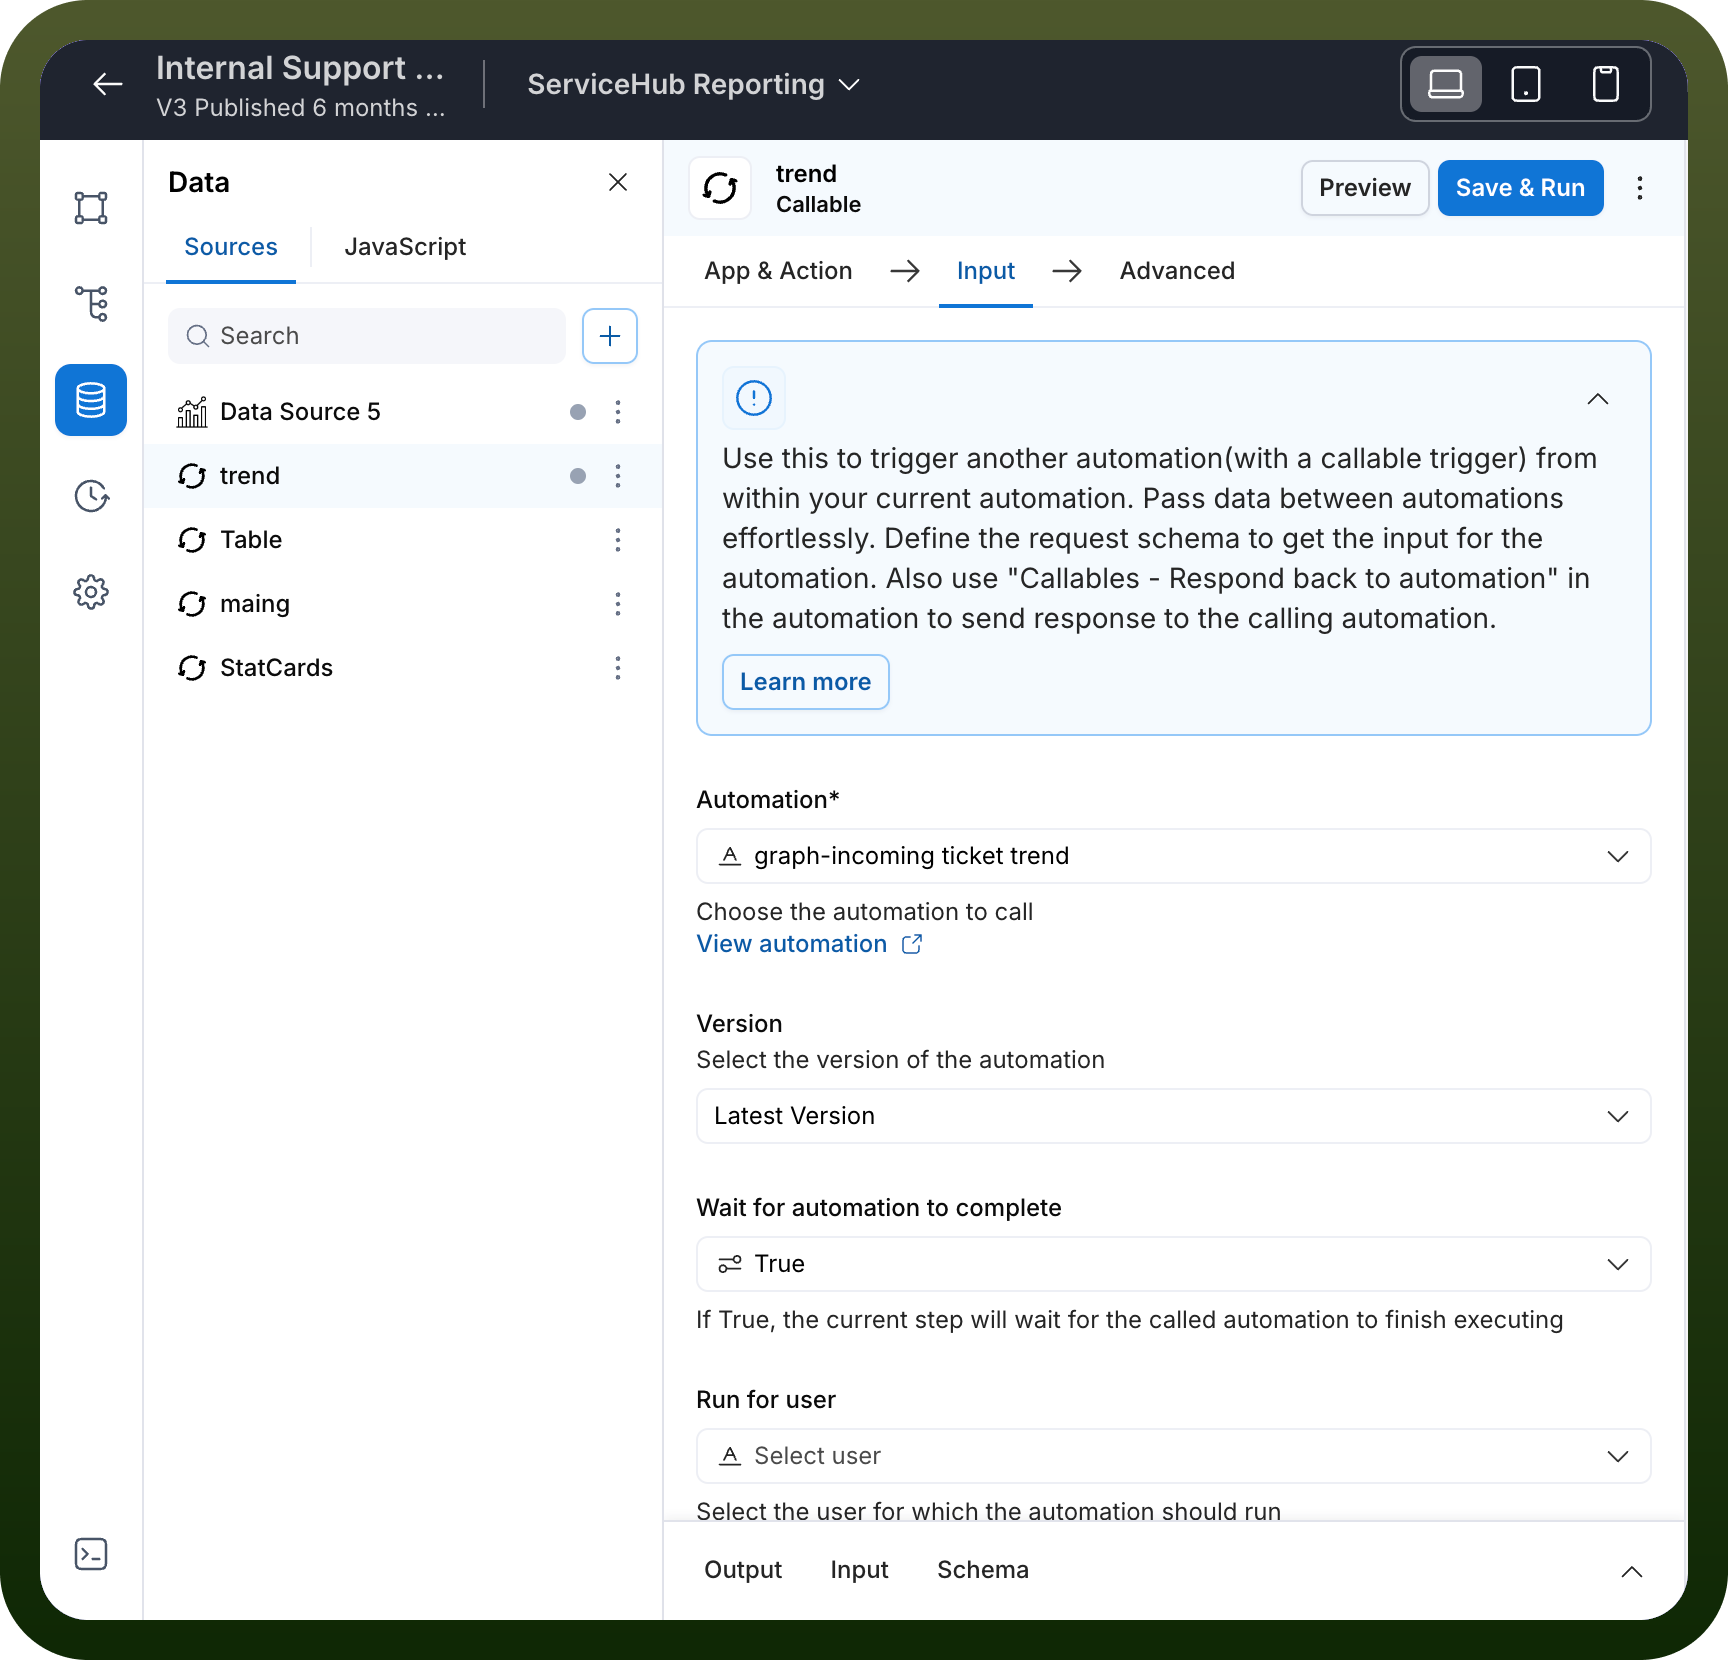1728x1660 pixels.
Task: Open the component tree sidebar icon
Action: 91,304
